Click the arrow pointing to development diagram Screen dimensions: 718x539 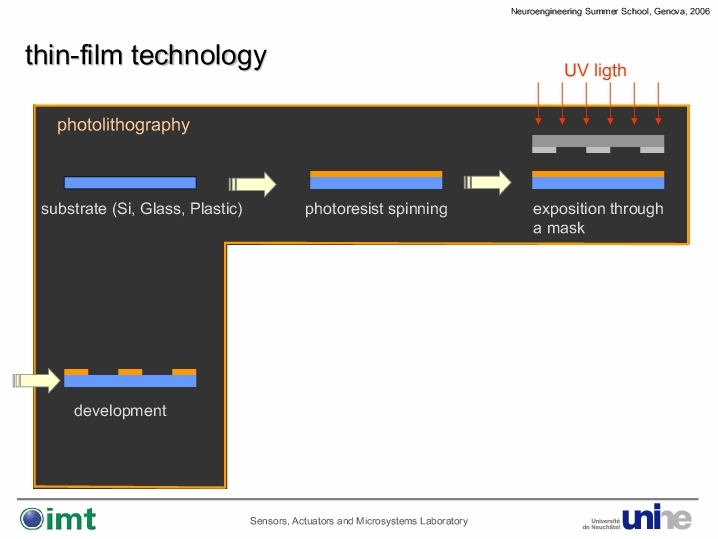pos(36,381)
